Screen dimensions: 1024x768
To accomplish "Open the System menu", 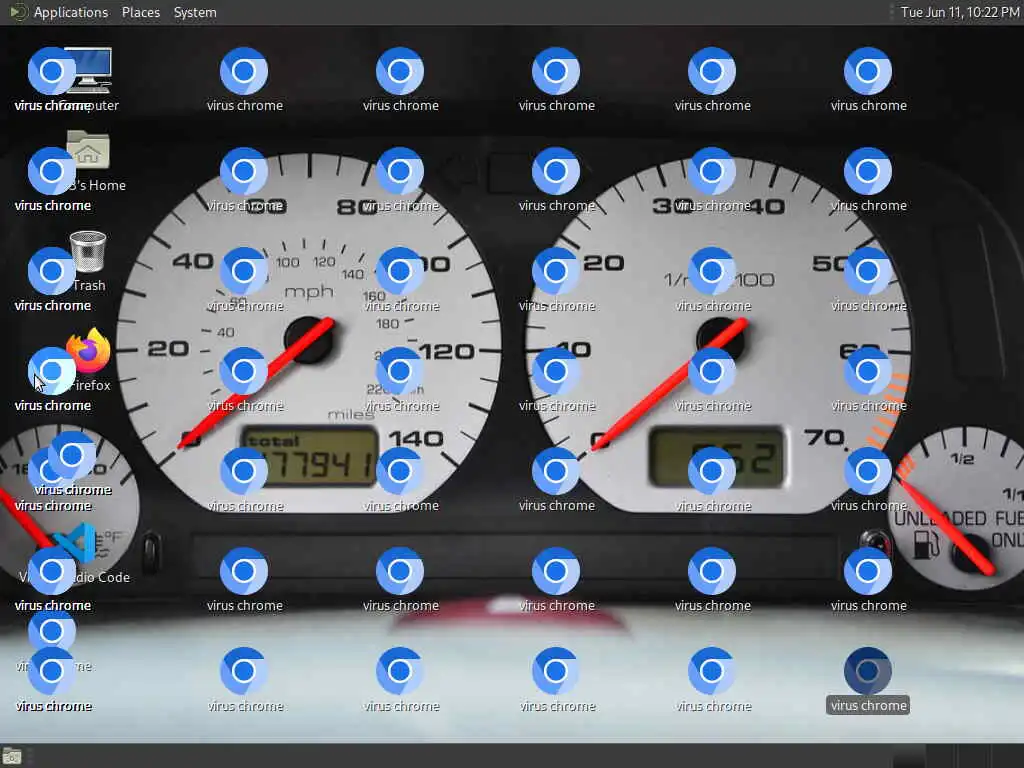I will pyautogui.click(x=195, y=12).
